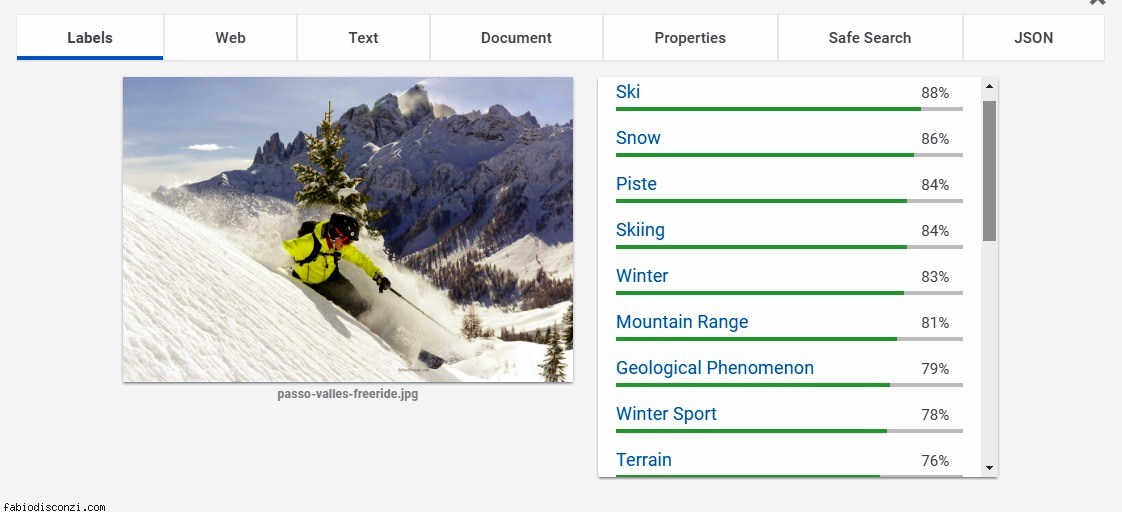1122x512 pixels.
Task: Switch to the Web tab
Action: pos(230,38)
